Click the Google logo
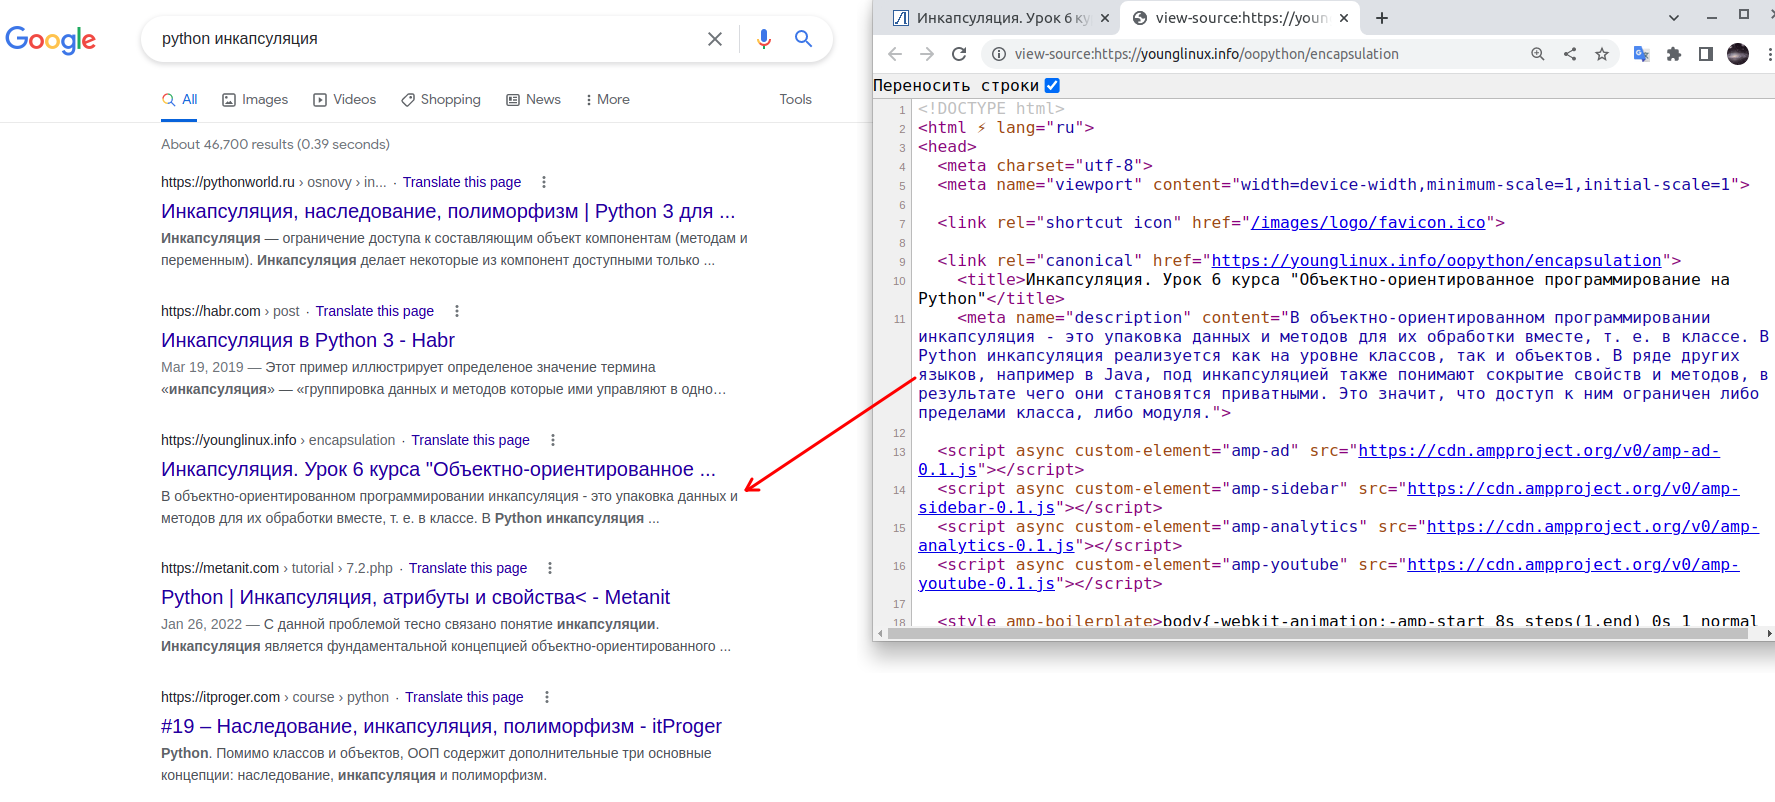 point(51,39)
